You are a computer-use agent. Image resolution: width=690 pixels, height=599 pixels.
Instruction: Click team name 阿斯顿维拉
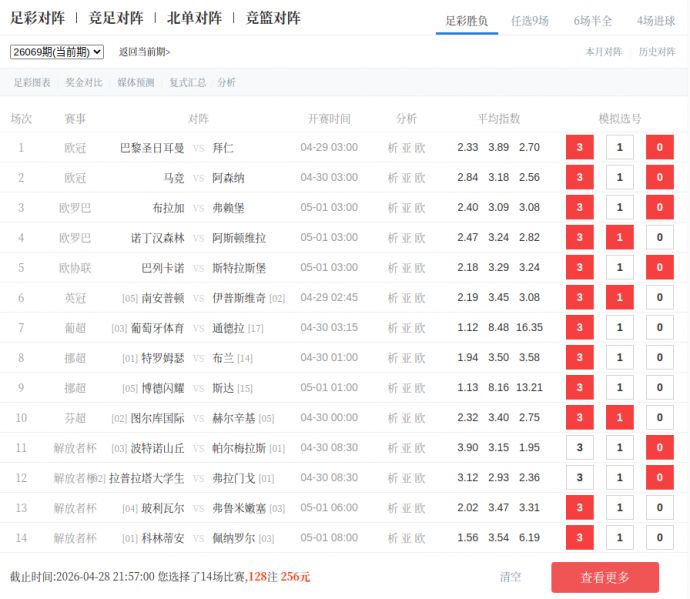coord(239,238)
